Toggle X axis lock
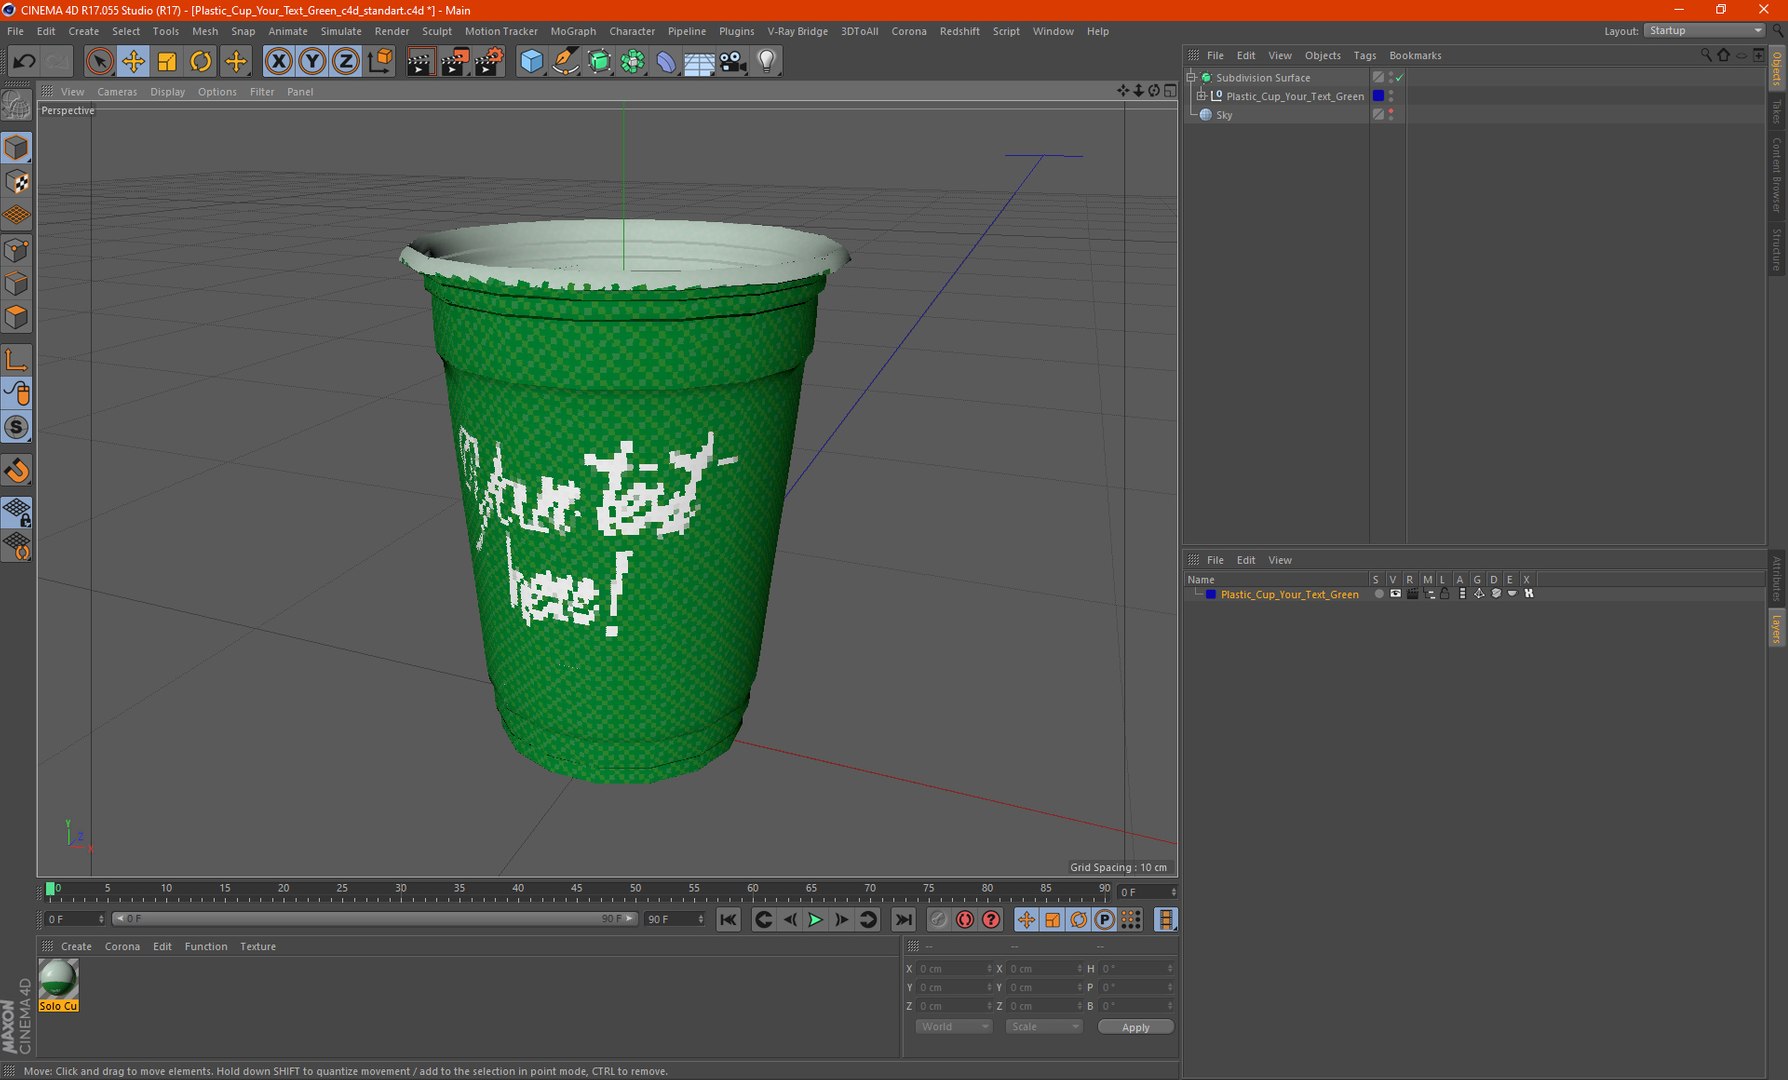 point(279,62)
